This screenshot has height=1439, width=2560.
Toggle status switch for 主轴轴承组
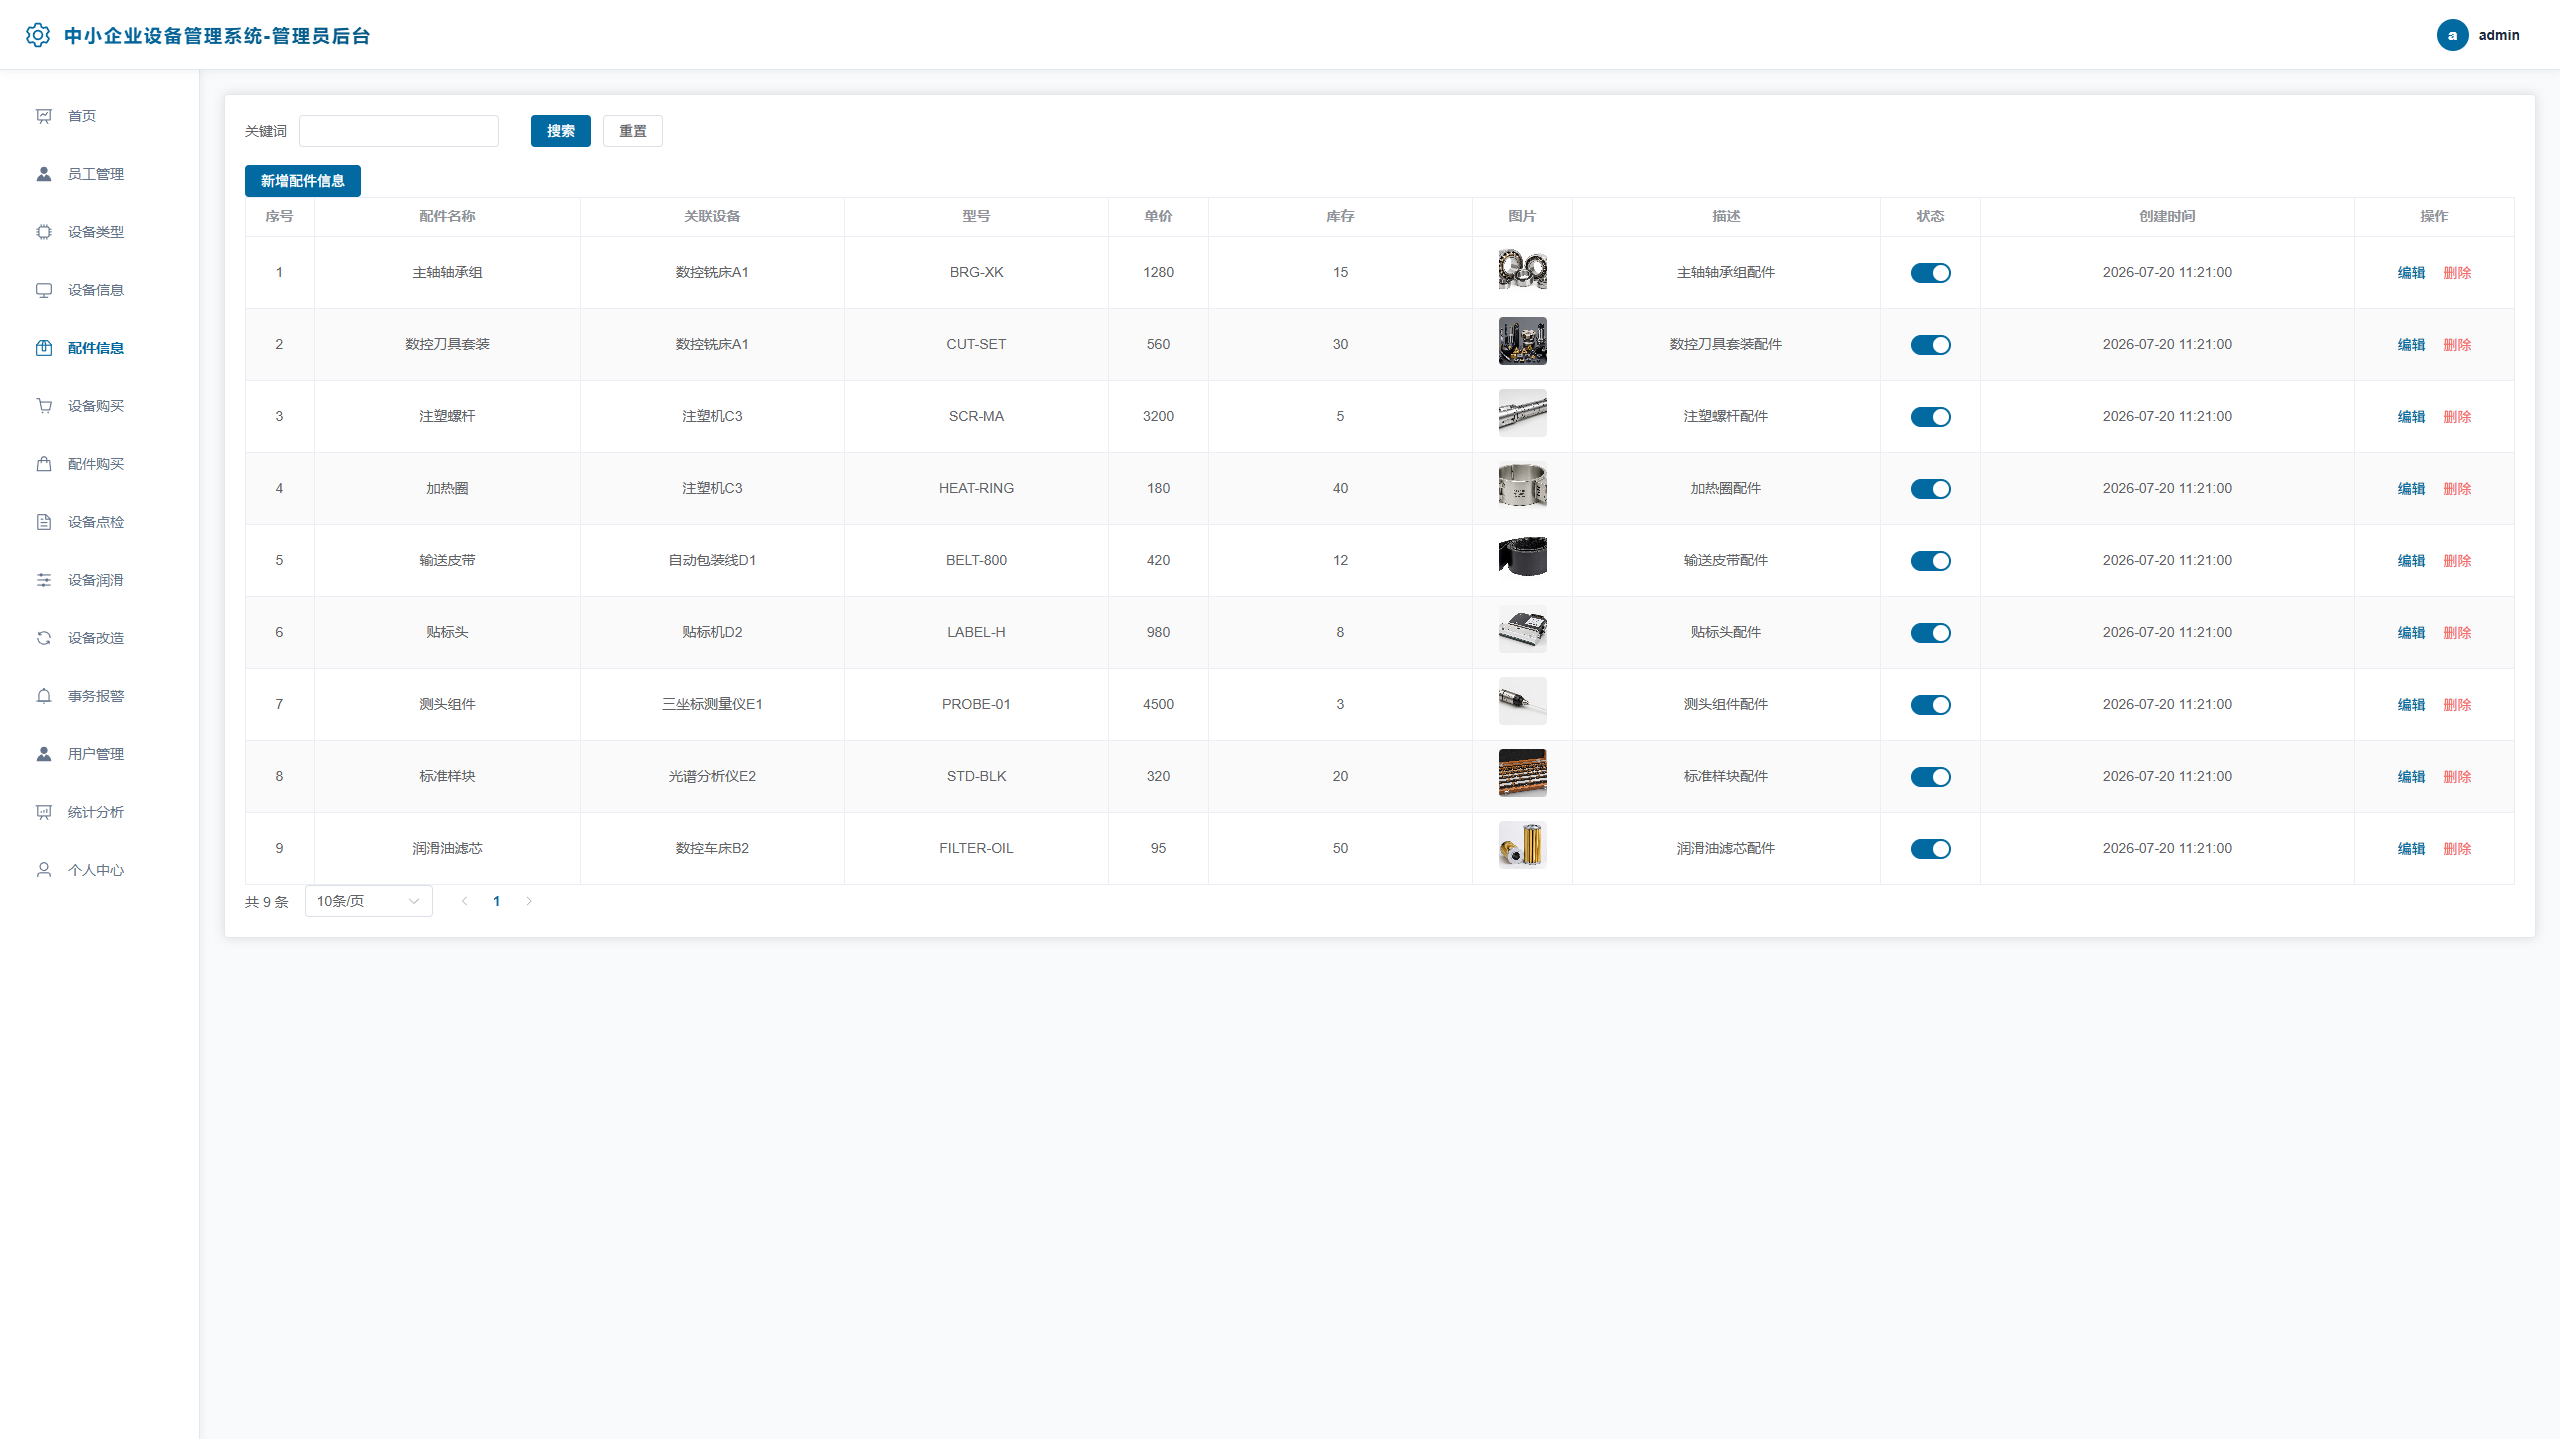click(1930, 273)
